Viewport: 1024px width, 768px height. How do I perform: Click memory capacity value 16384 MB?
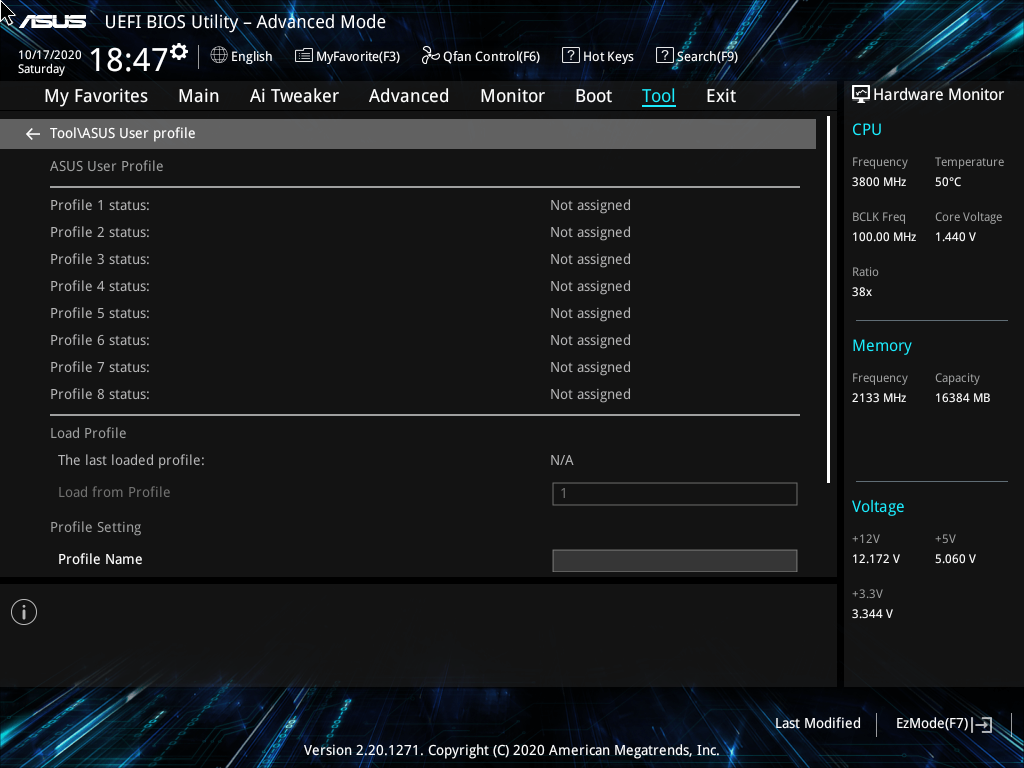point(963,398)
